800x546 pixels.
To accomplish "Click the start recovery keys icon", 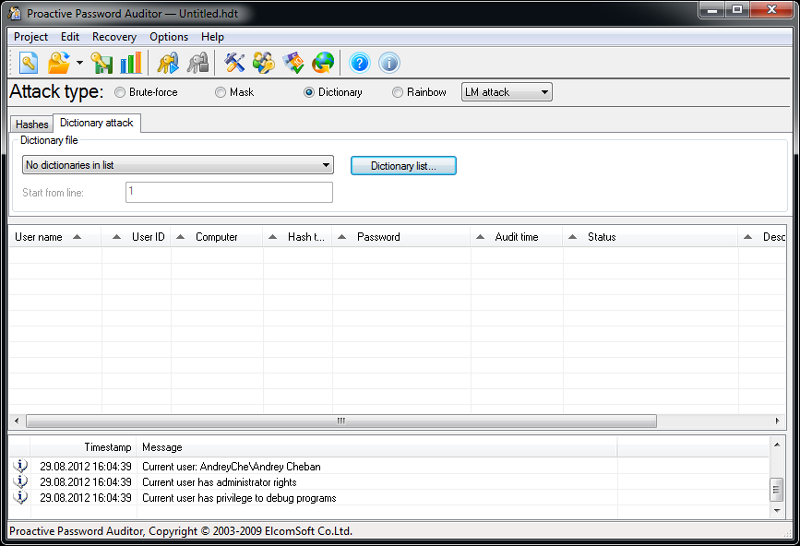I will (x=167, y=63).
